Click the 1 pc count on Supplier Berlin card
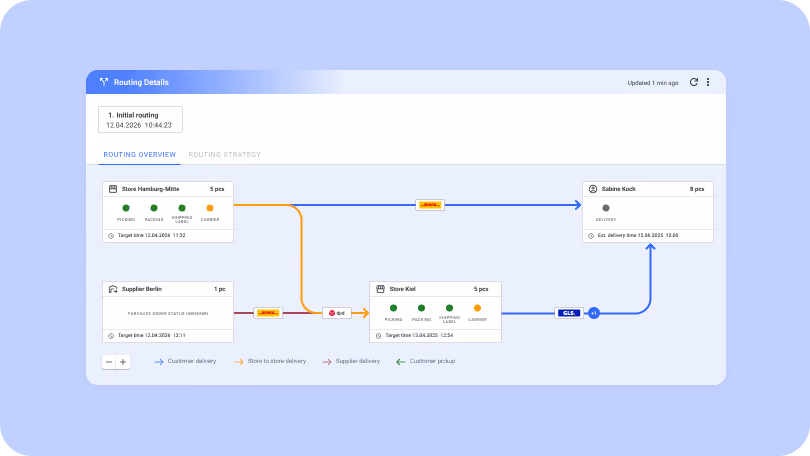The height and width of the screenshot is (456, 810). pos(220,289)
